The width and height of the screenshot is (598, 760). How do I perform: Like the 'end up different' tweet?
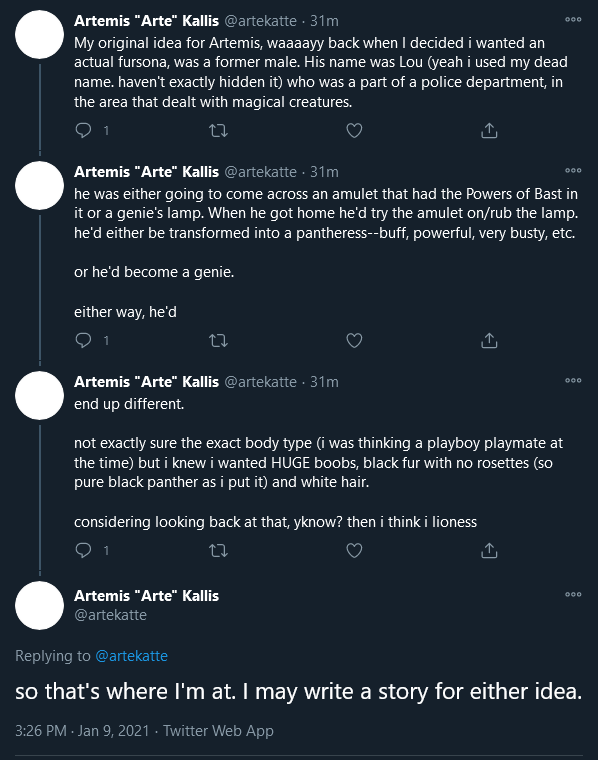(354, 551)
